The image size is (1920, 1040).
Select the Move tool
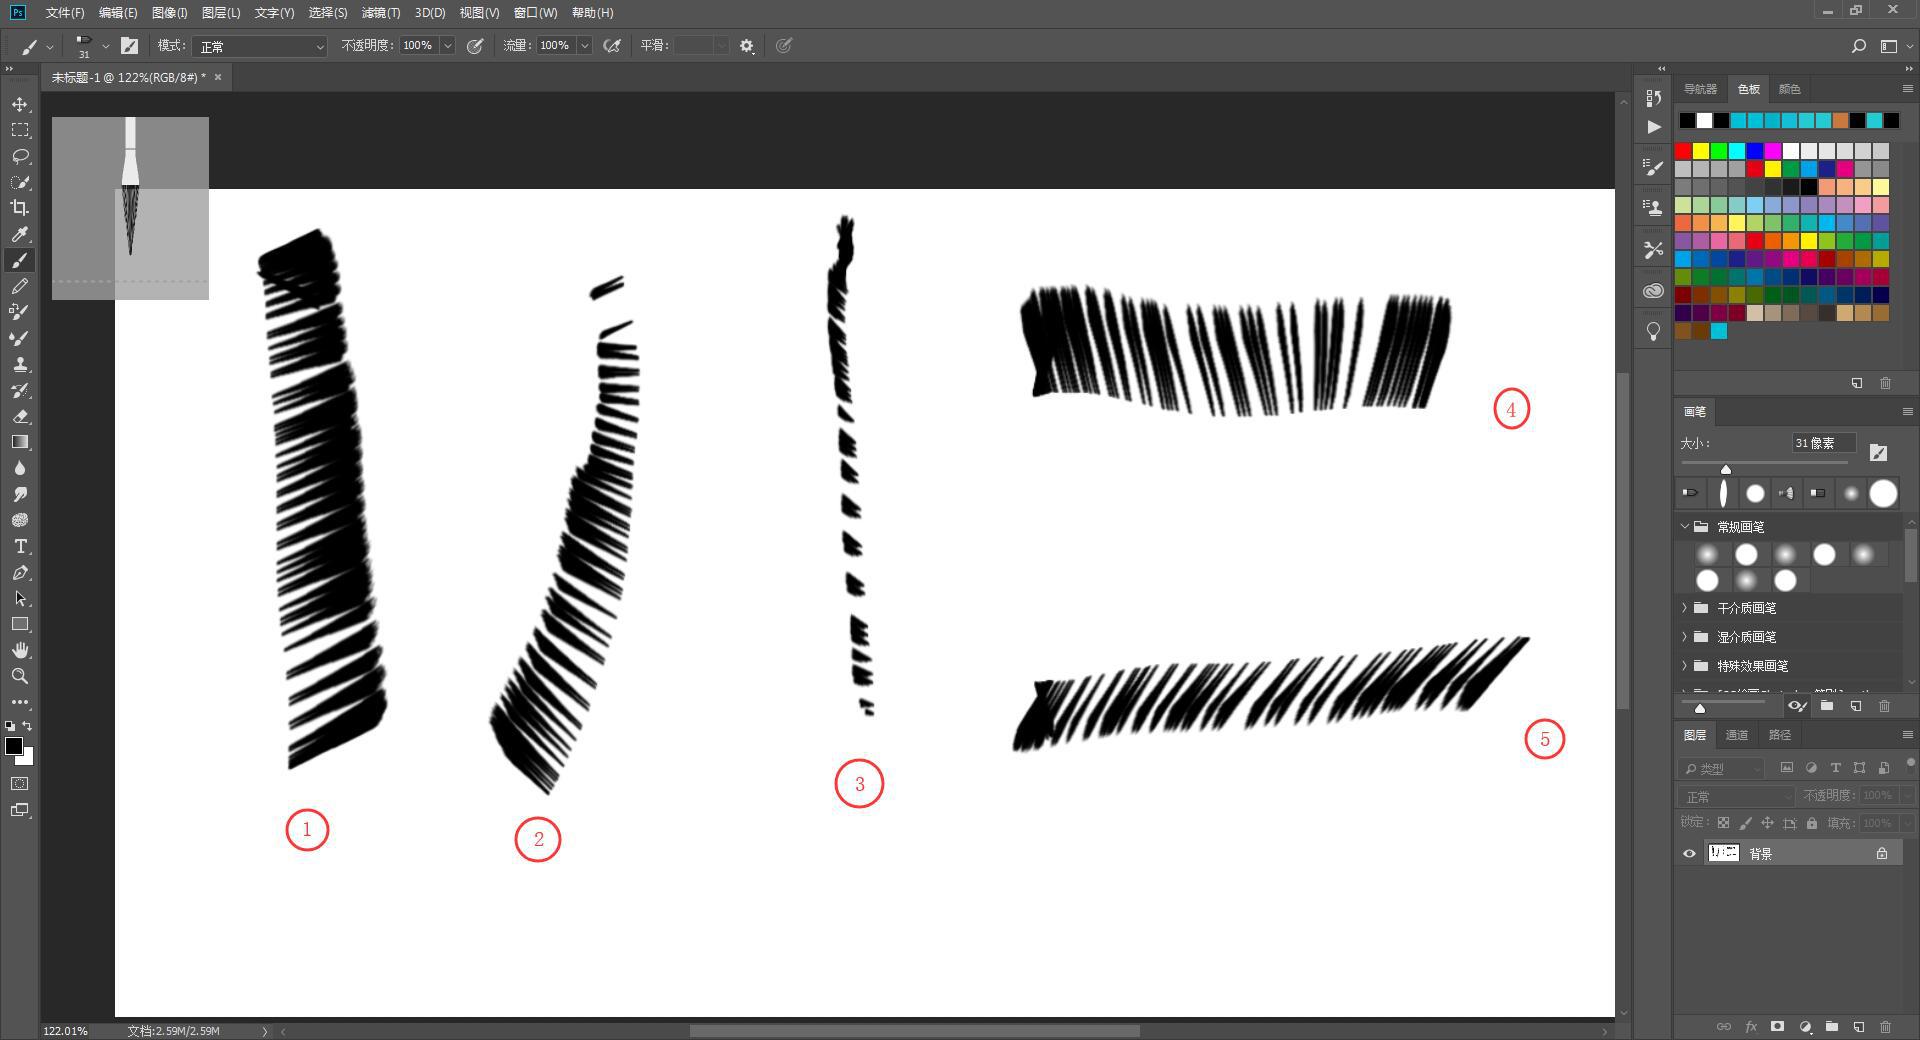[x=20, y=104]
